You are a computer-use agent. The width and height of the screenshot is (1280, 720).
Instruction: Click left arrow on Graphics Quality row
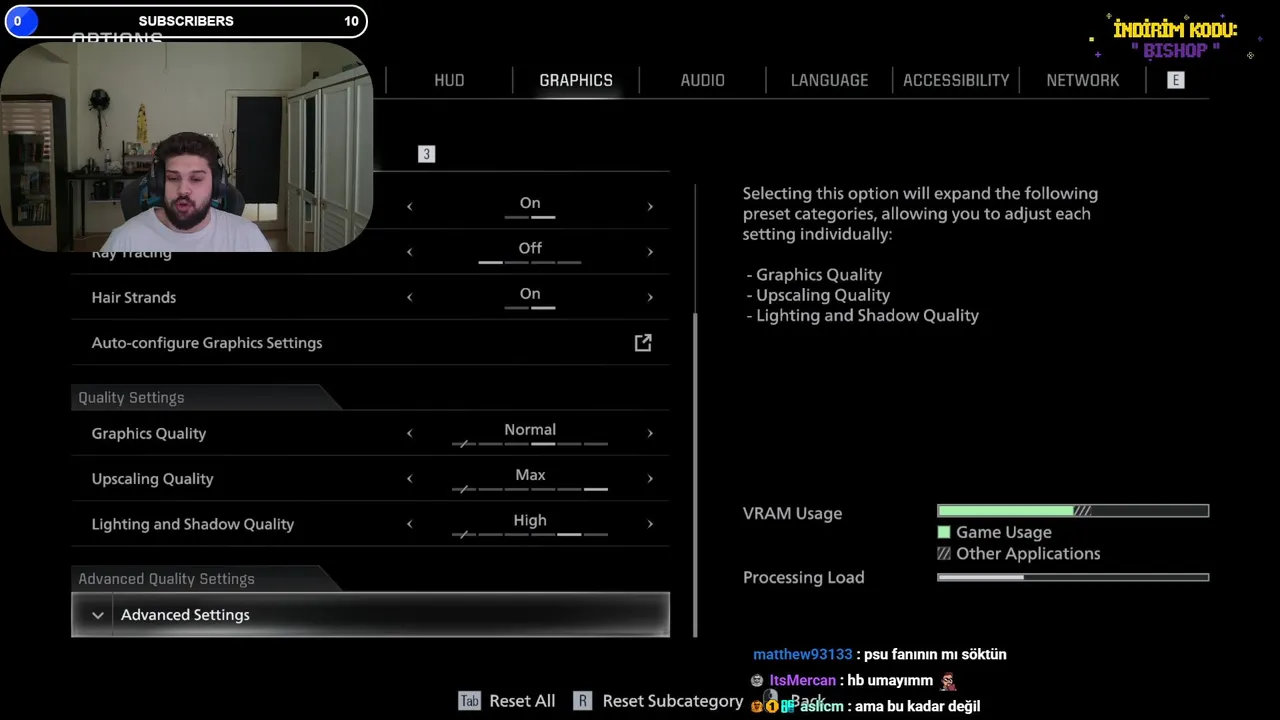(x=409, y=433)
